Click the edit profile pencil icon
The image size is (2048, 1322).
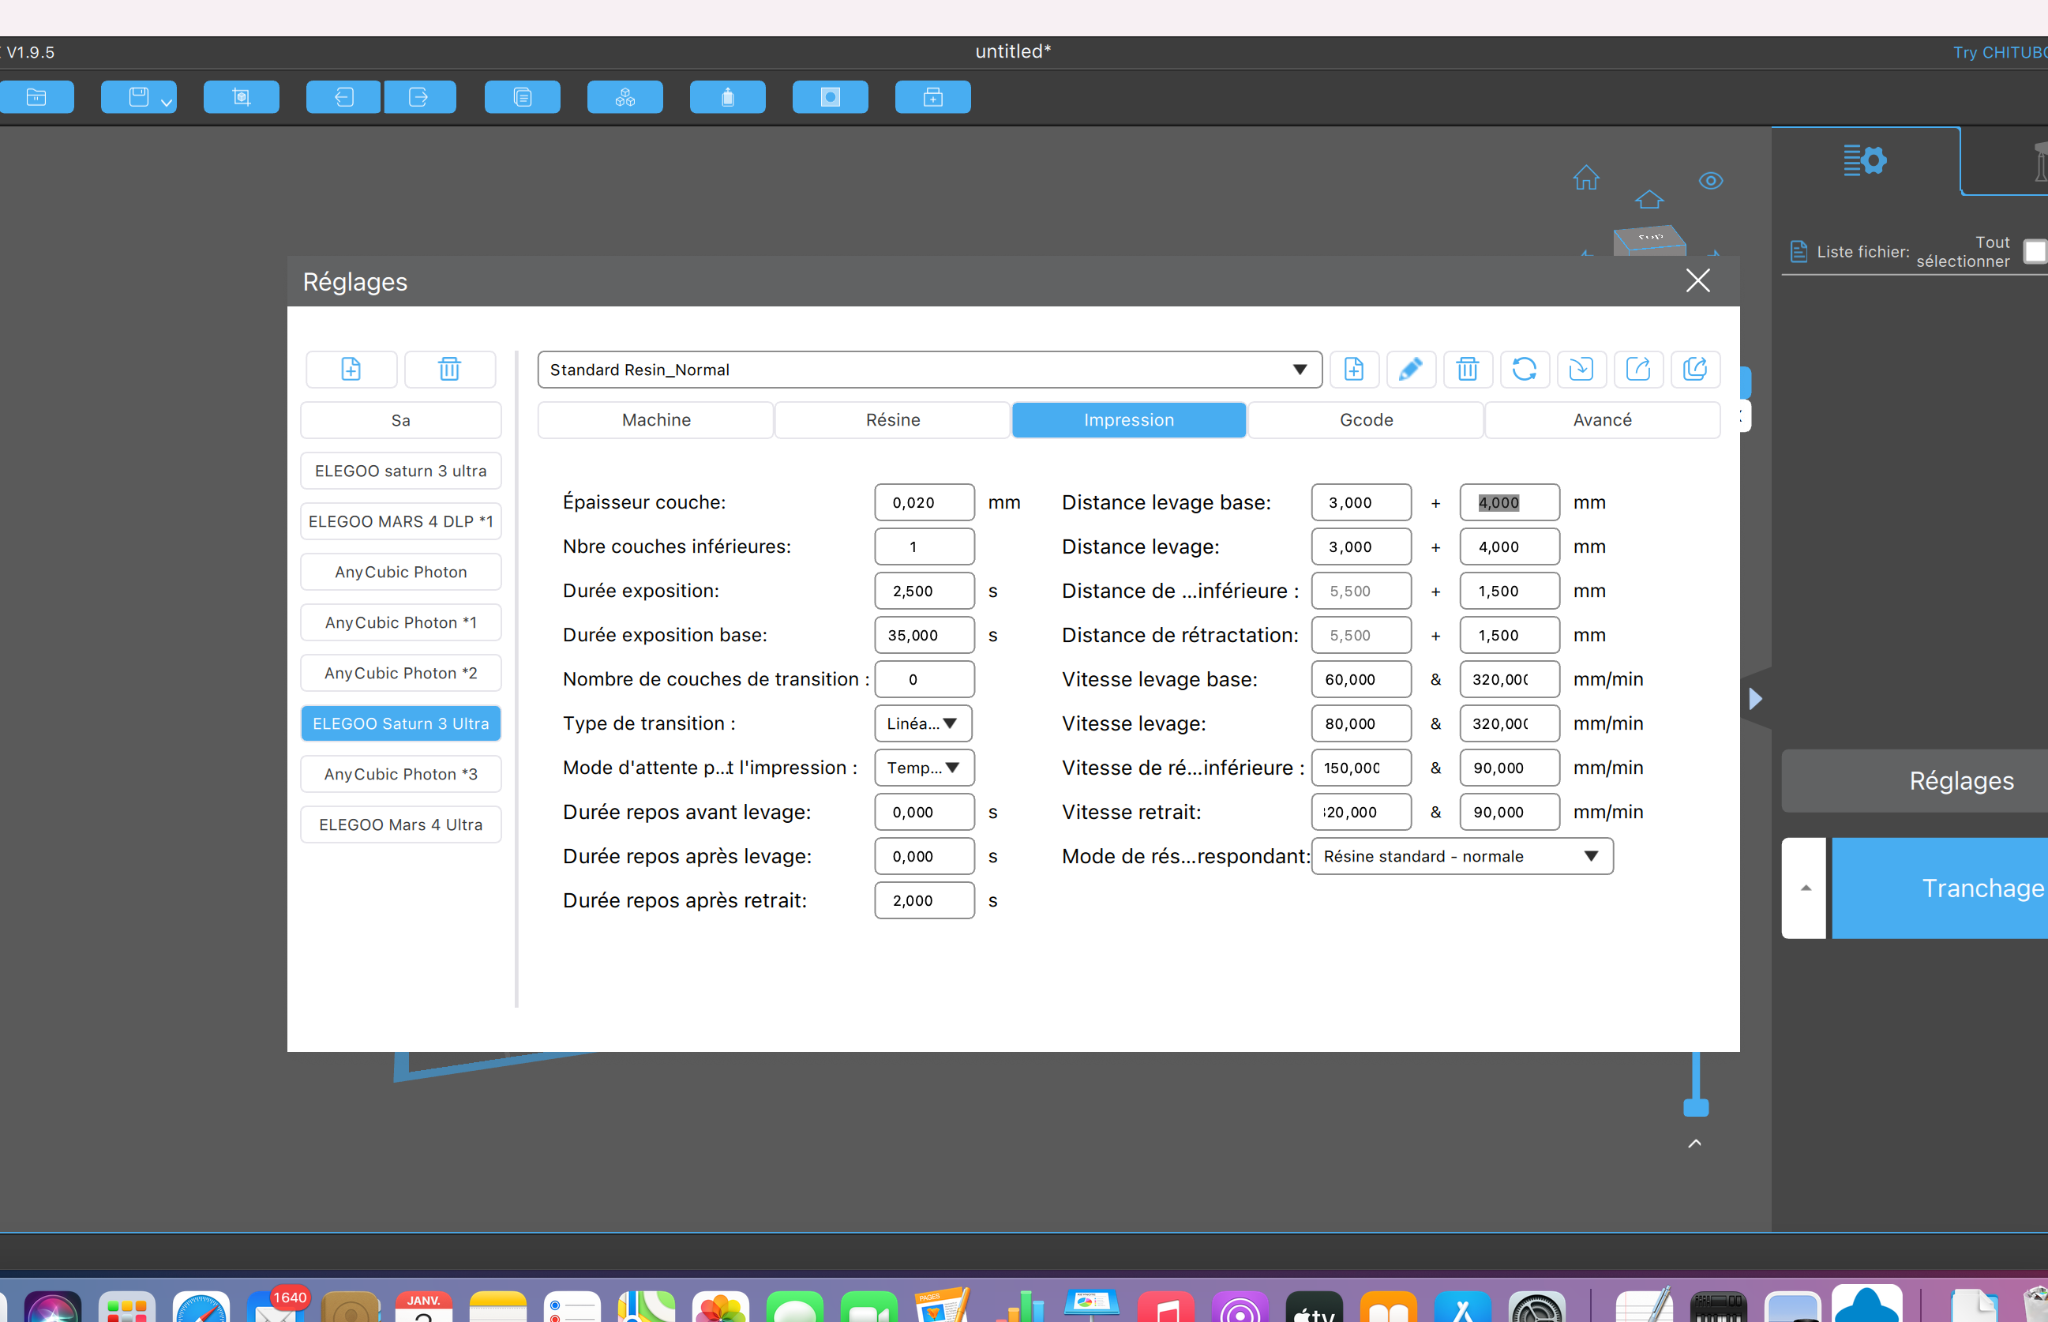click(1410, 369)
